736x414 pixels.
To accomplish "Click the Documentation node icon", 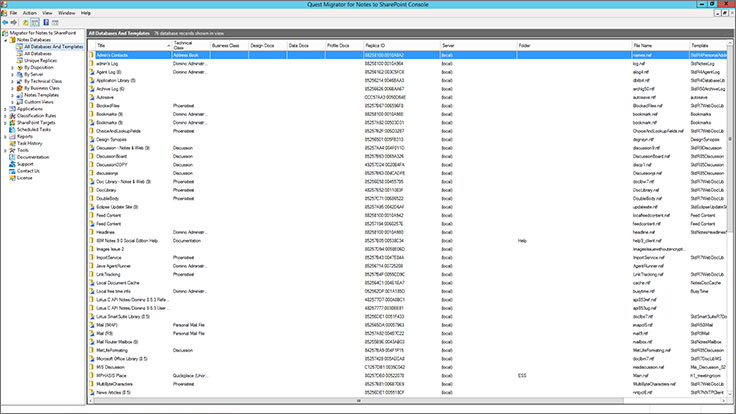I will [13, 157].
